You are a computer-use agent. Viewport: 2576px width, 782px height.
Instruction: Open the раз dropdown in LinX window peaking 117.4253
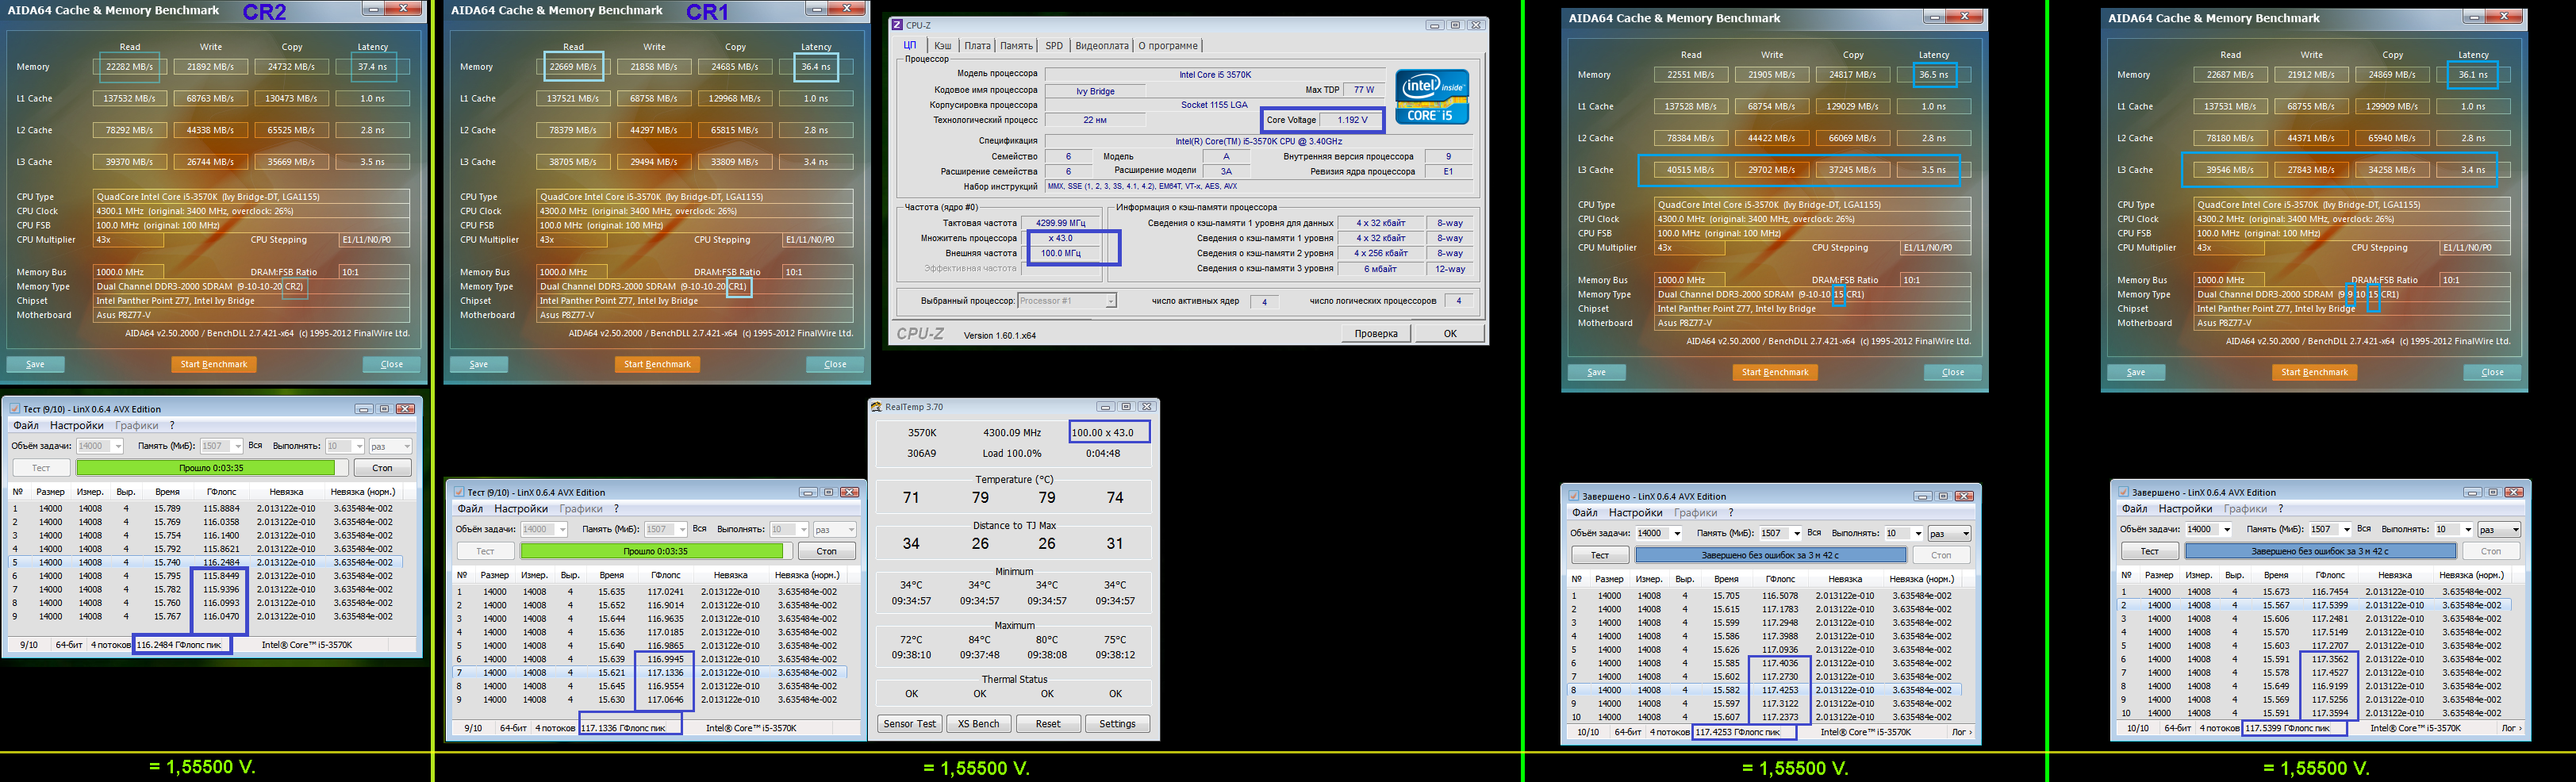[x=1949, y=534]
